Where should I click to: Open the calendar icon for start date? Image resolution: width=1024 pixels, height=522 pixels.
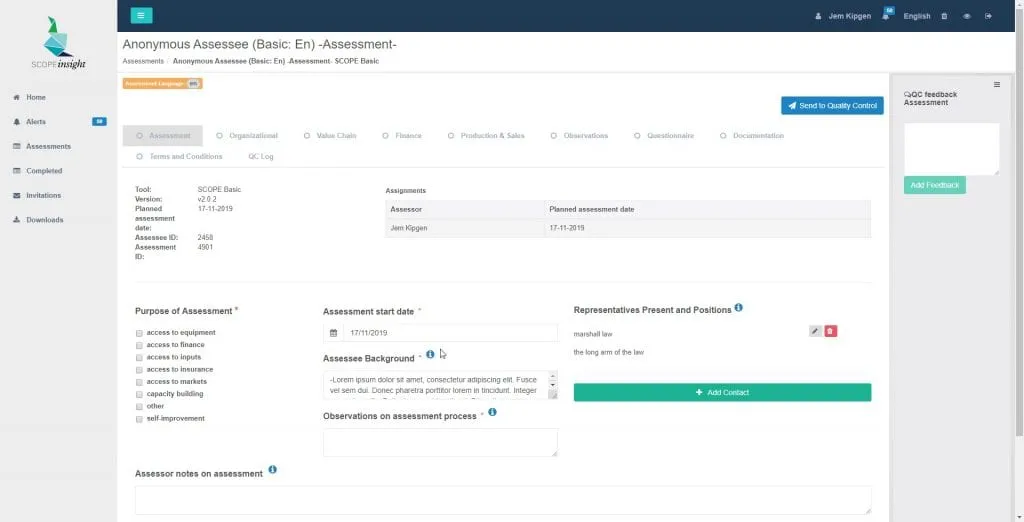click(333, 333)
